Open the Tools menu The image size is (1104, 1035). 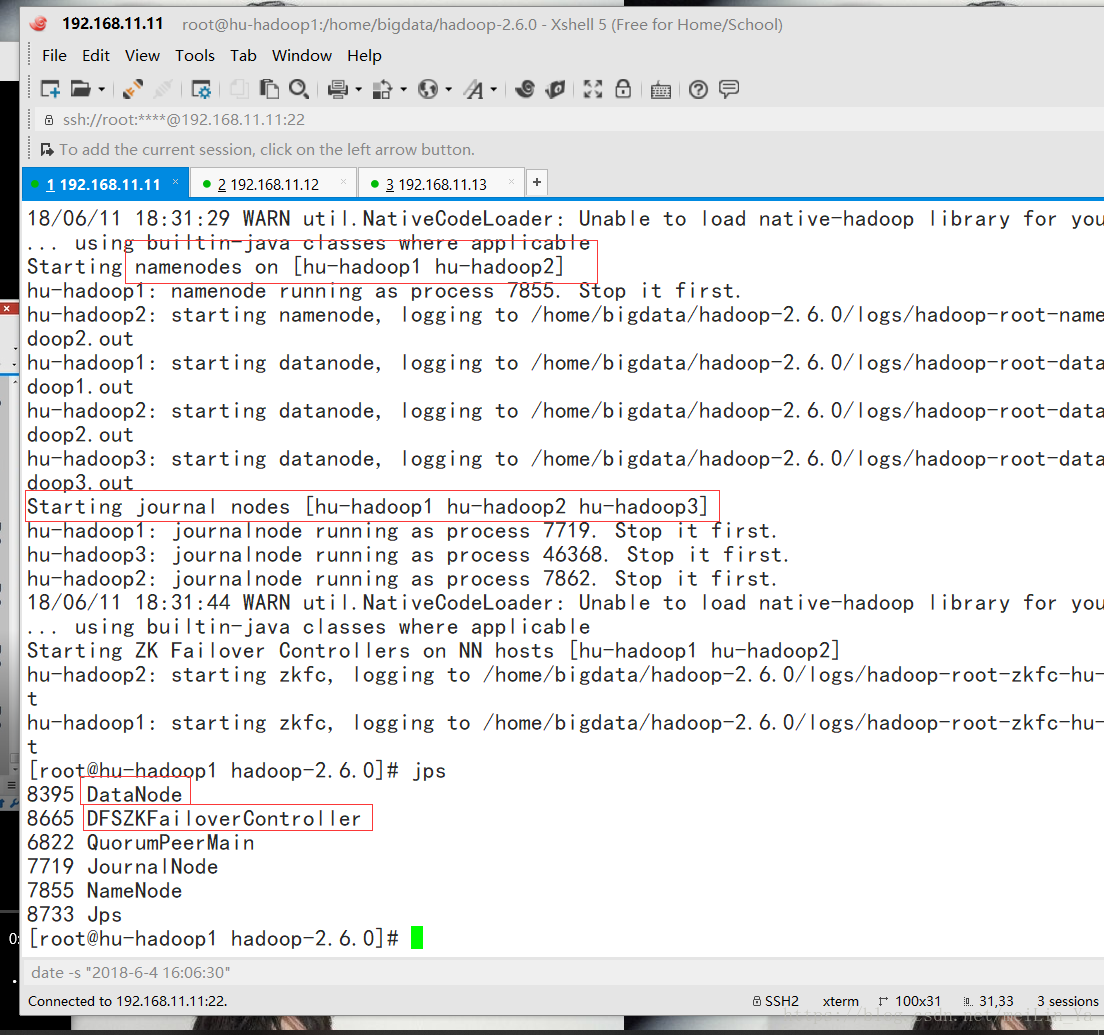tap(194, 56)
